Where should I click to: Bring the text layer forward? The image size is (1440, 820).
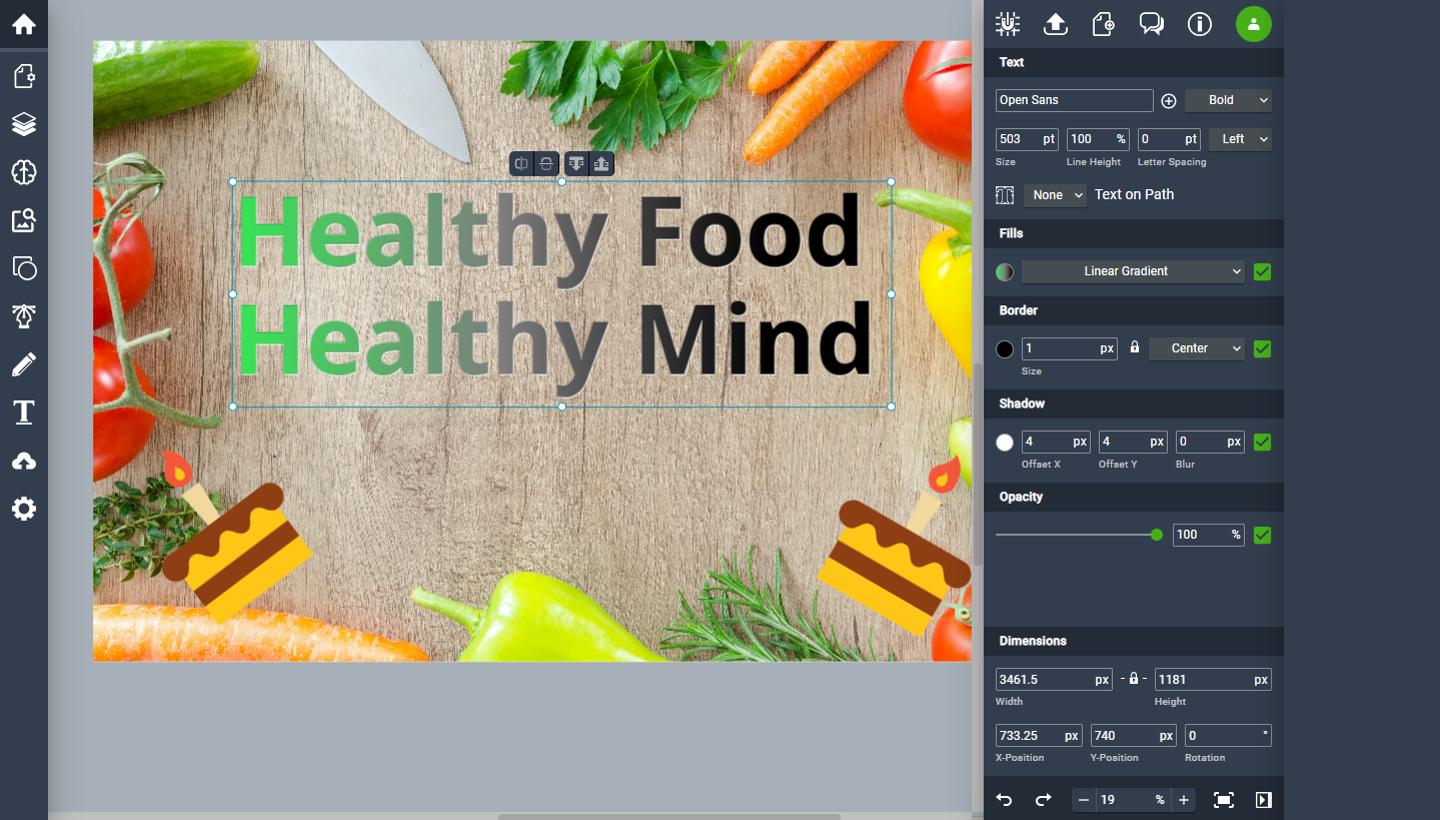[601, 163]
